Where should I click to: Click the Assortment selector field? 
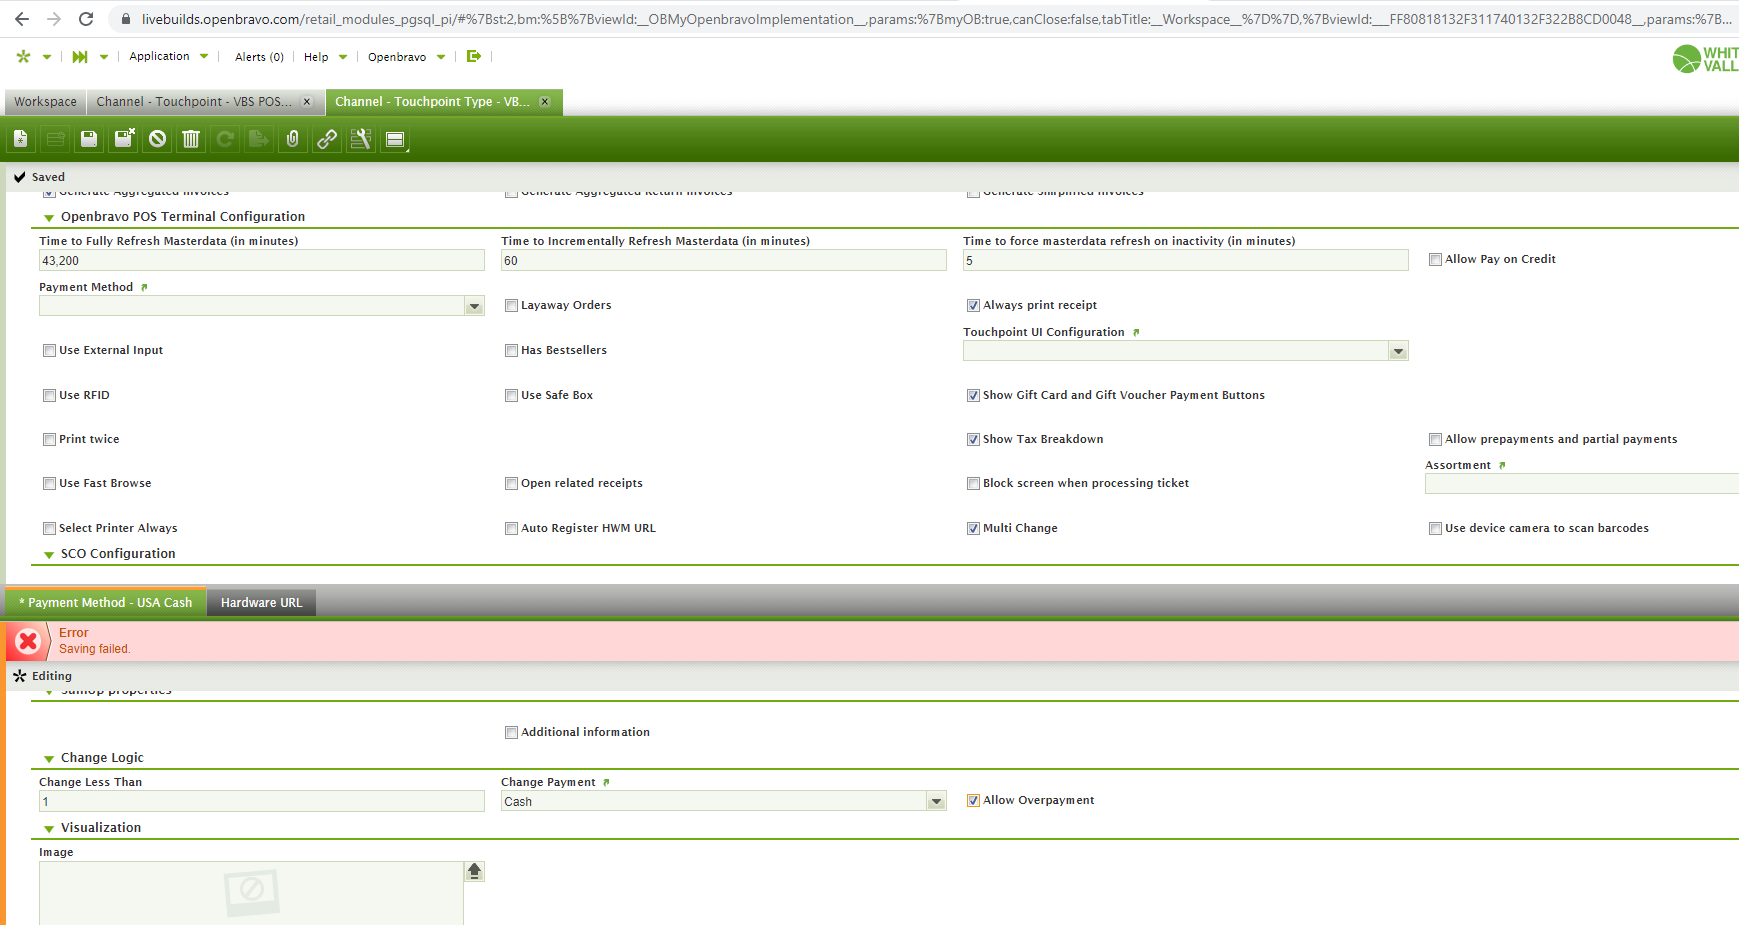tap(1582, 484)
